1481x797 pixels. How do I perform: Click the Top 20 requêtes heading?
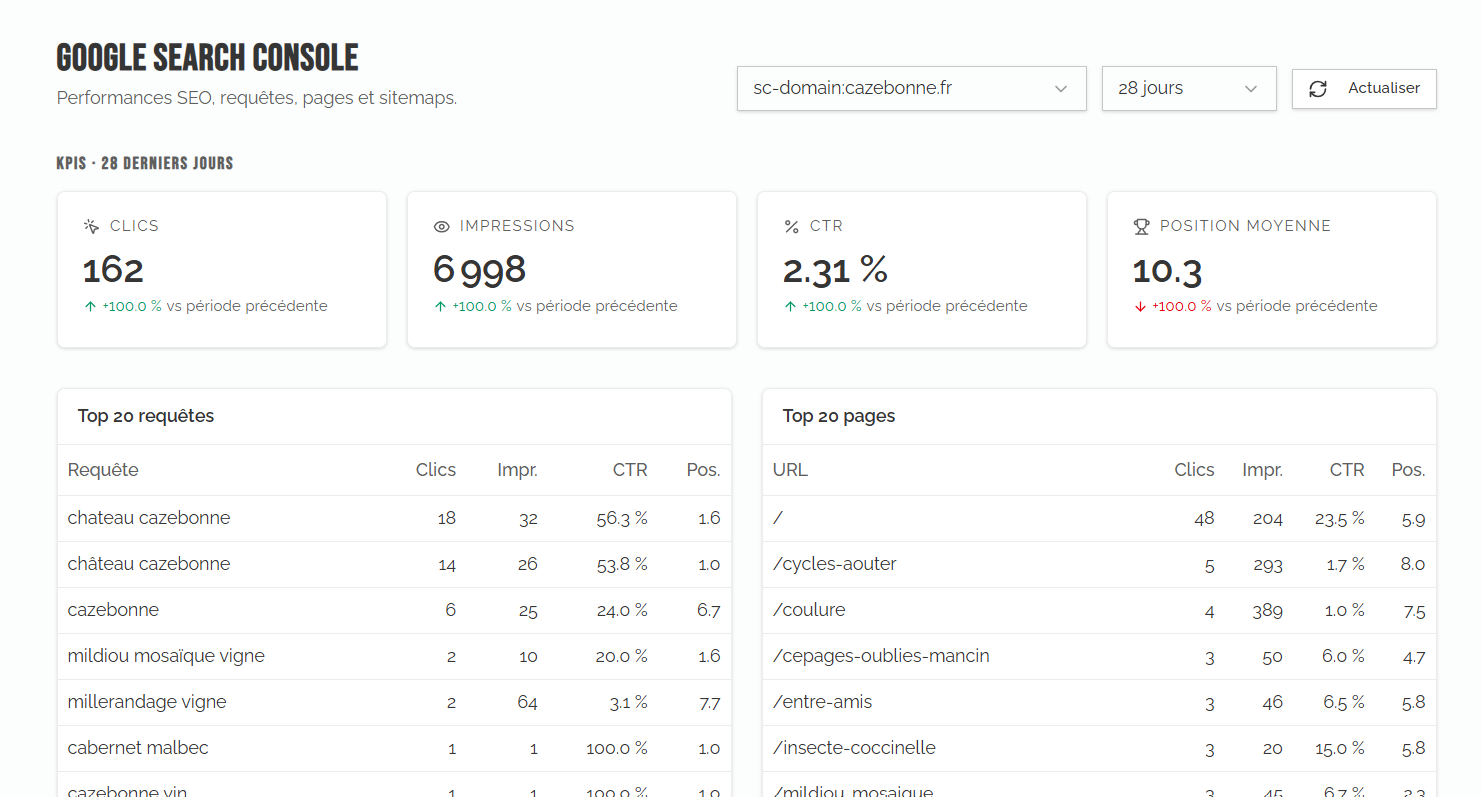point(146,416)
